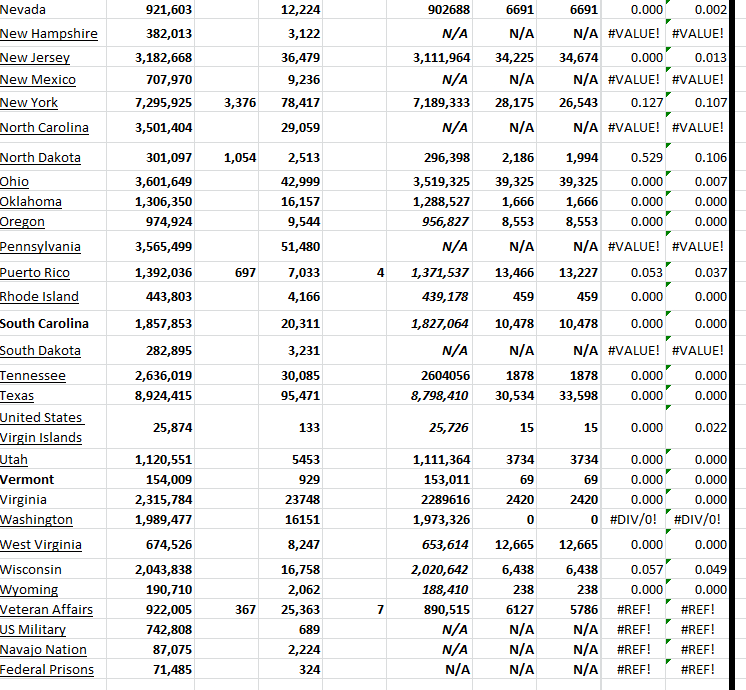Image resolution: width=746 pixels, height=690 pixels.
Task: Select cell with value 8,924,415
Action: [x=150, y=395]
